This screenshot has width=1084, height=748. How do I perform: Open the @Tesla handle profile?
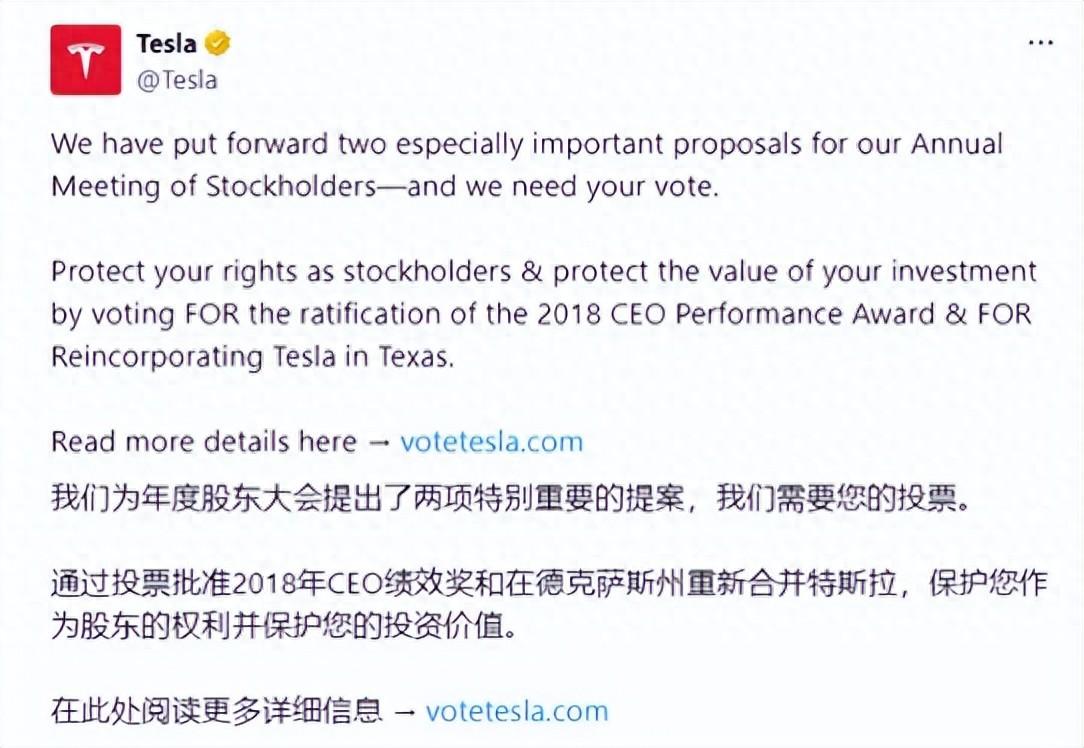[176, 80]
